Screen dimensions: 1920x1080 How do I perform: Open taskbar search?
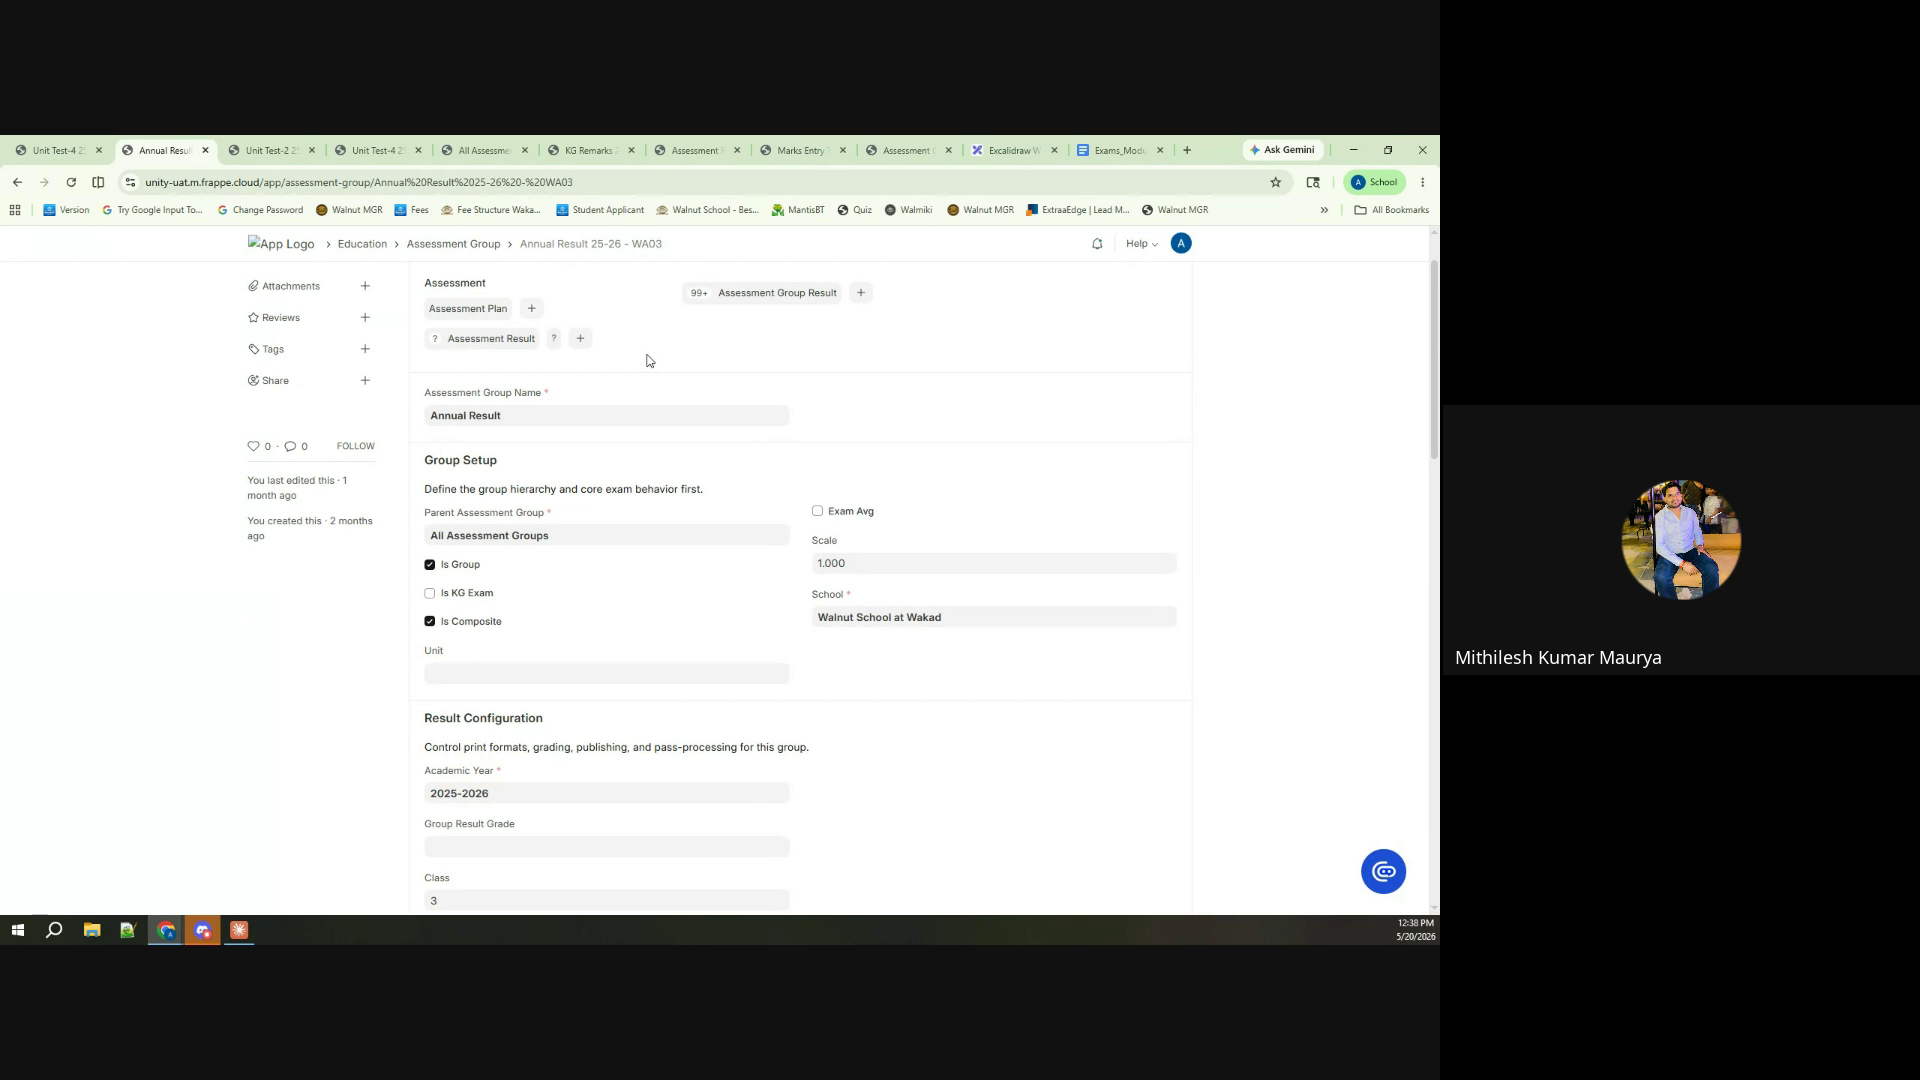[54, 931]
